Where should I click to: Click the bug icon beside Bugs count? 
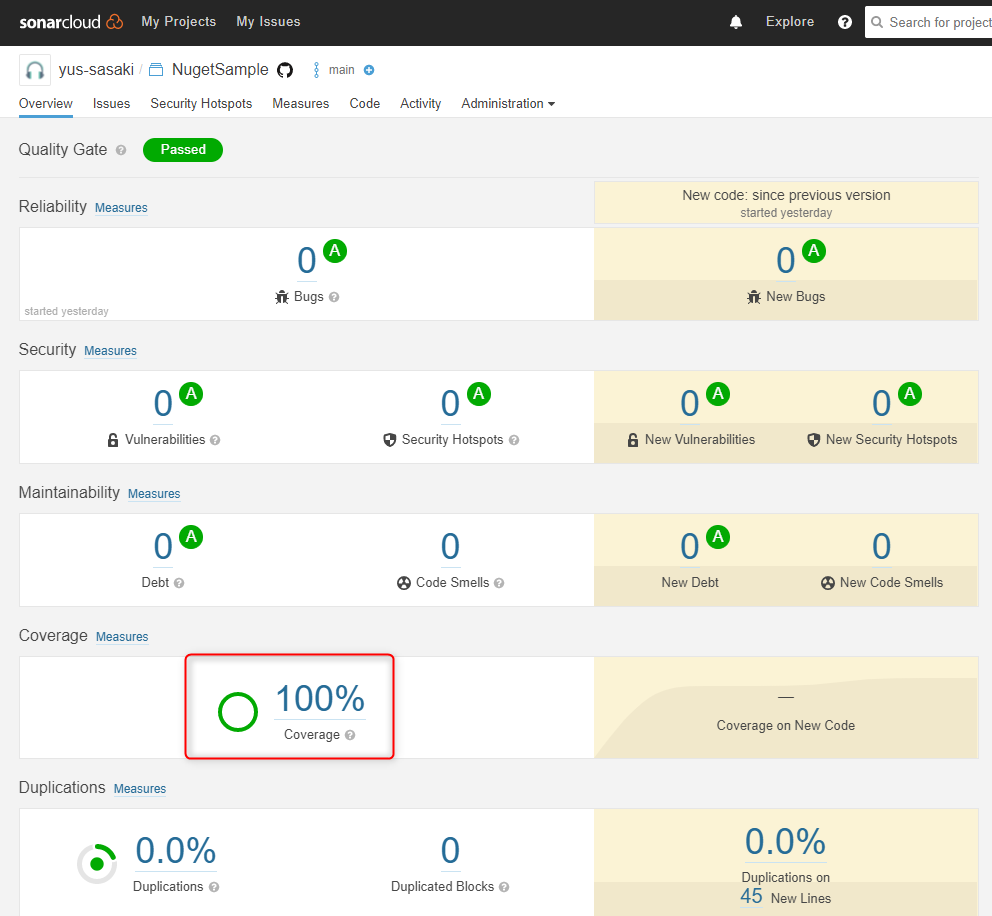click(281, 296)
